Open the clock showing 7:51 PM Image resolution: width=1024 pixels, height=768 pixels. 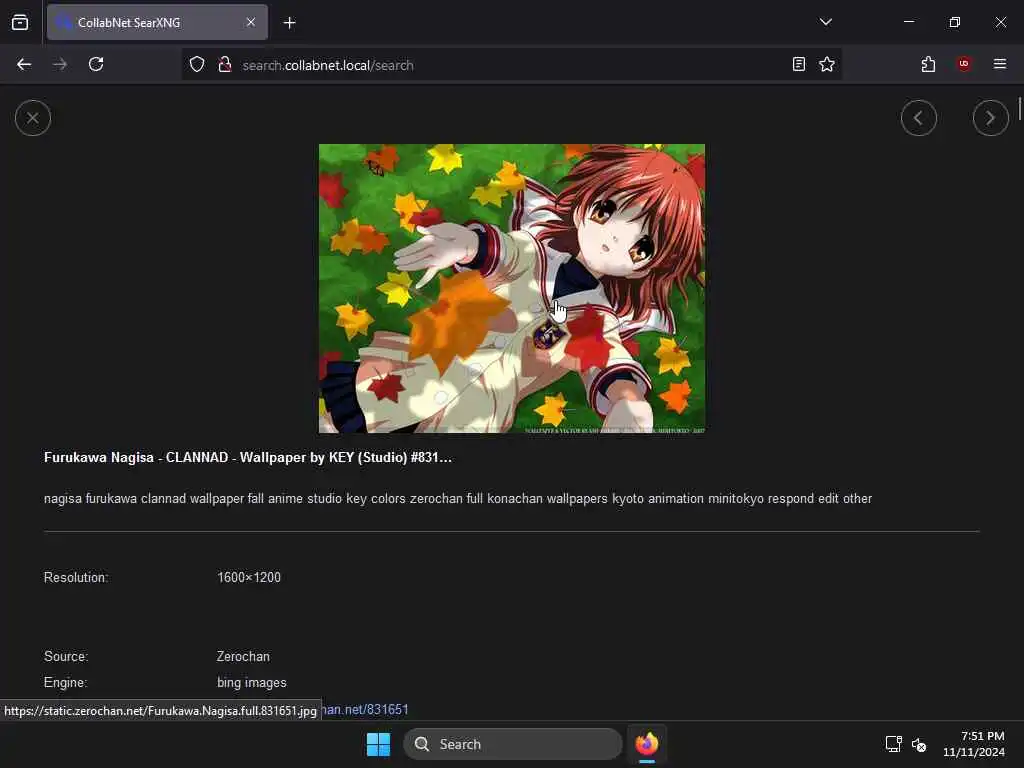click(974, 744)
